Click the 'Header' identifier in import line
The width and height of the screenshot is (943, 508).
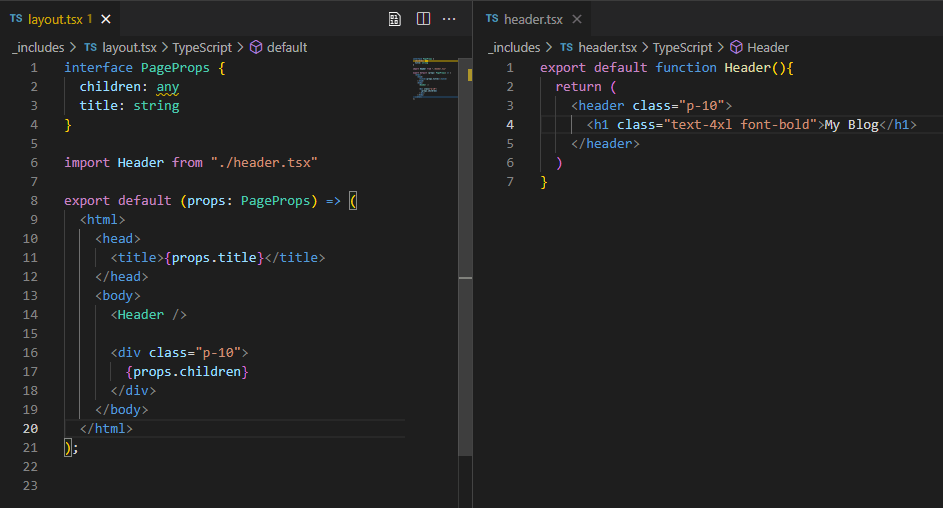(141, 162)
